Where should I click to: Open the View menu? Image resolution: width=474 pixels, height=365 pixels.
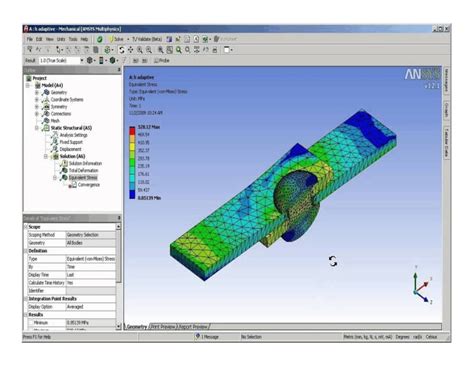click(x=49, y=39)
